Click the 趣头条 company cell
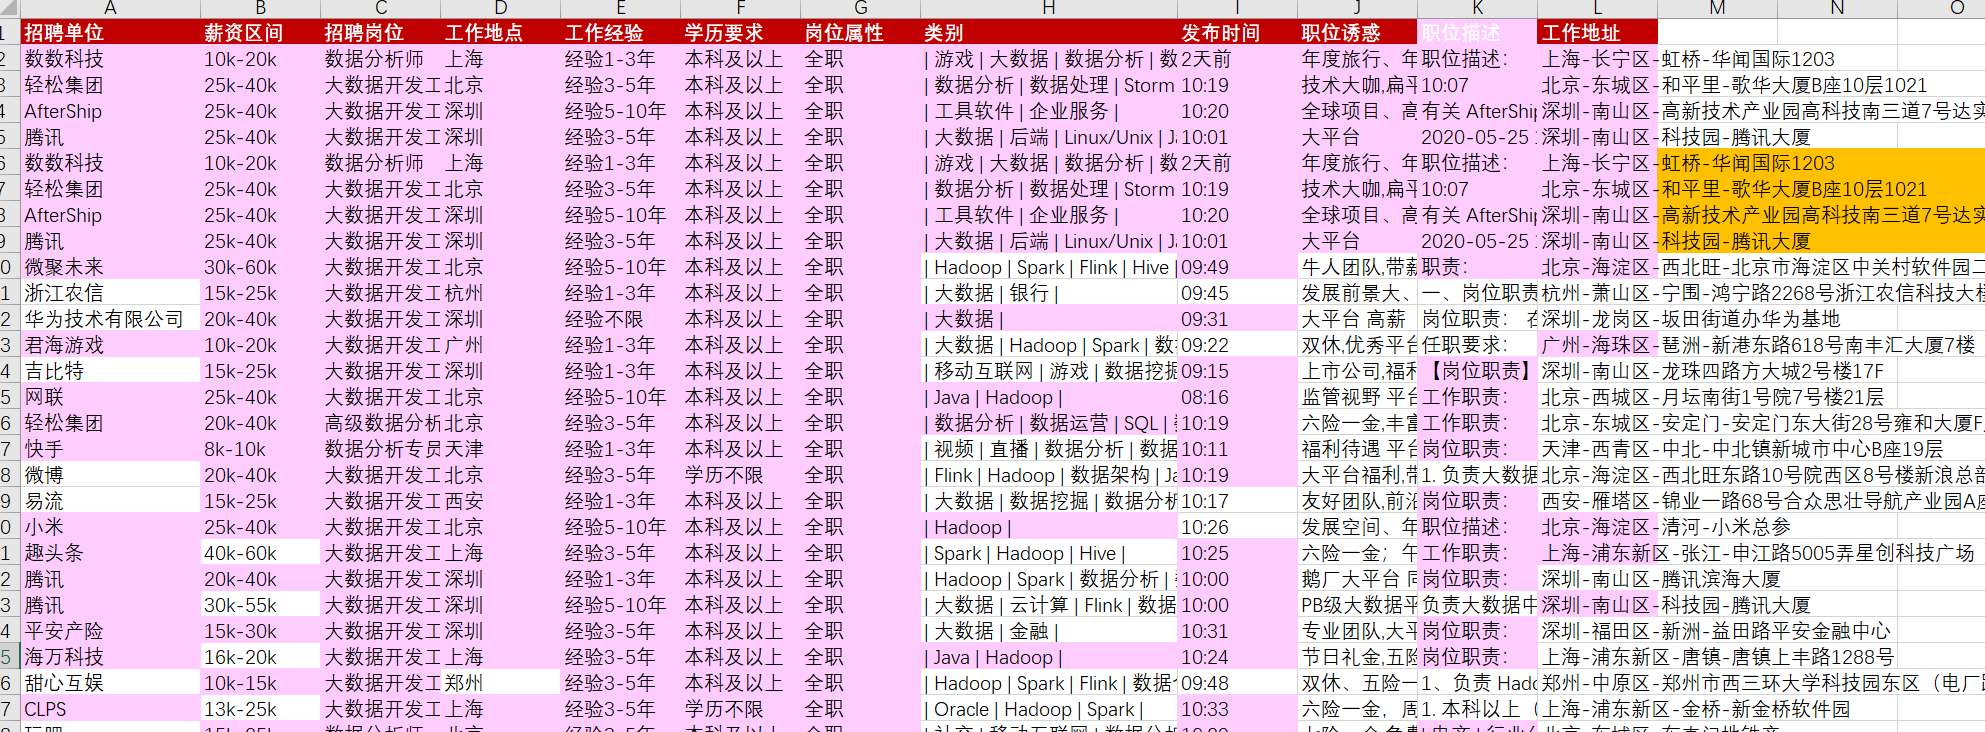The width and height of the screenshot is (1985, 732). 110,553
